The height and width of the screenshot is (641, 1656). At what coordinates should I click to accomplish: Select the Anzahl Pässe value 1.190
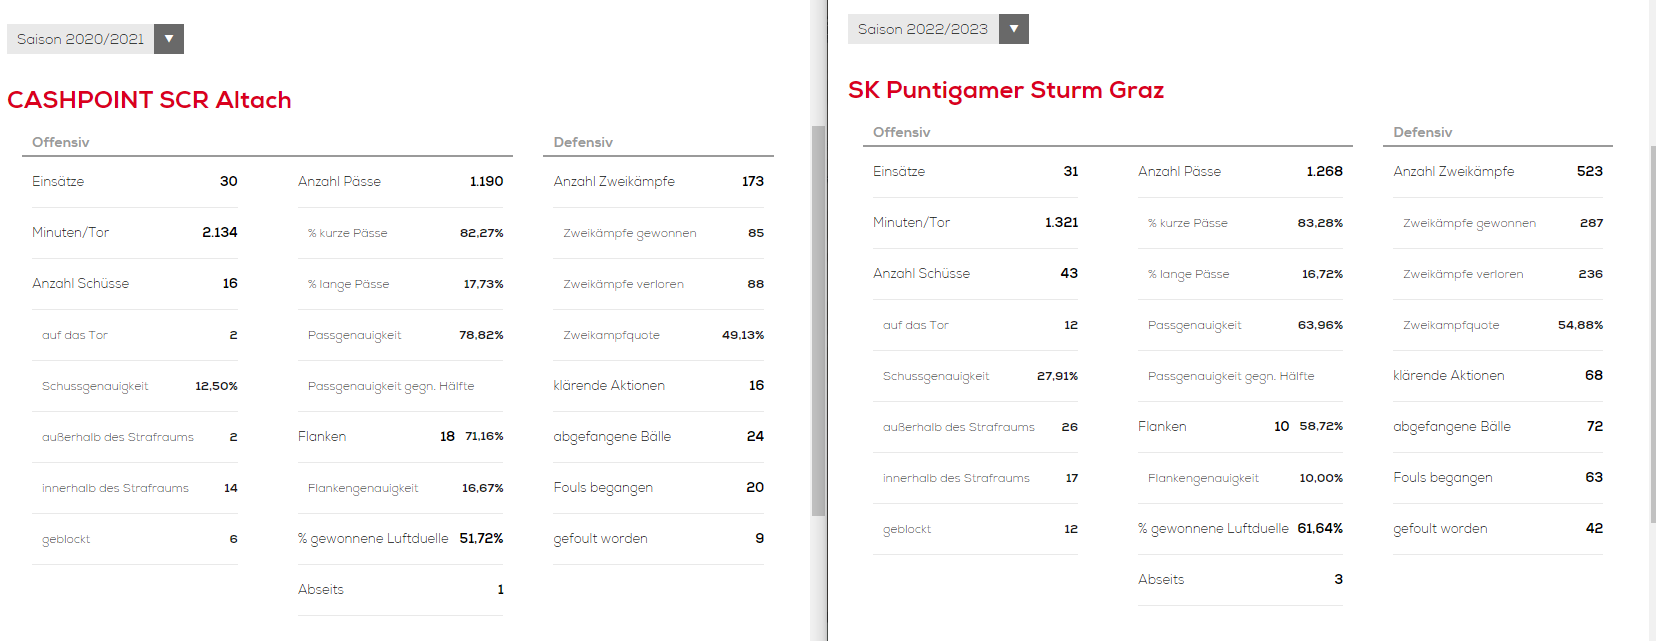pos(487,181)
